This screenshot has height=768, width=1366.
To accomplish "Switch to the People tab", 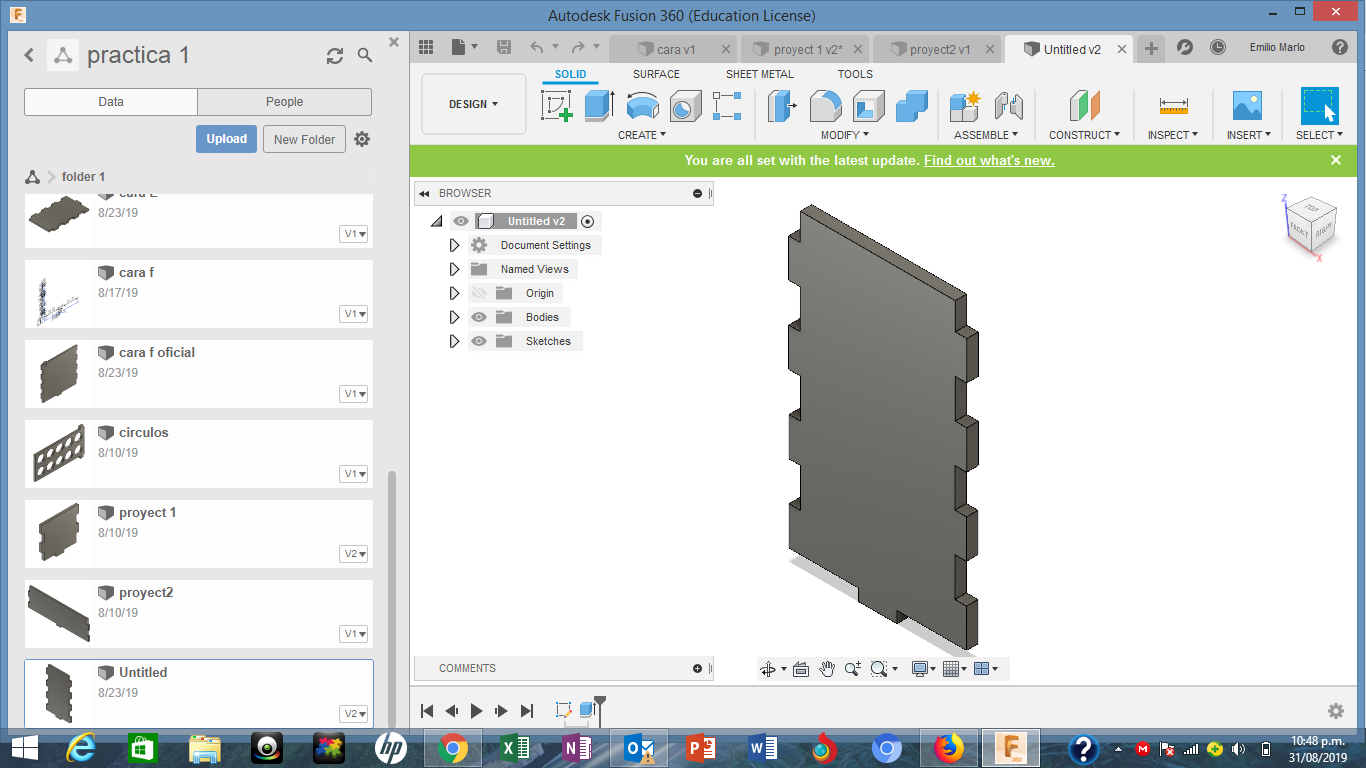I will (x=284, y=102).
